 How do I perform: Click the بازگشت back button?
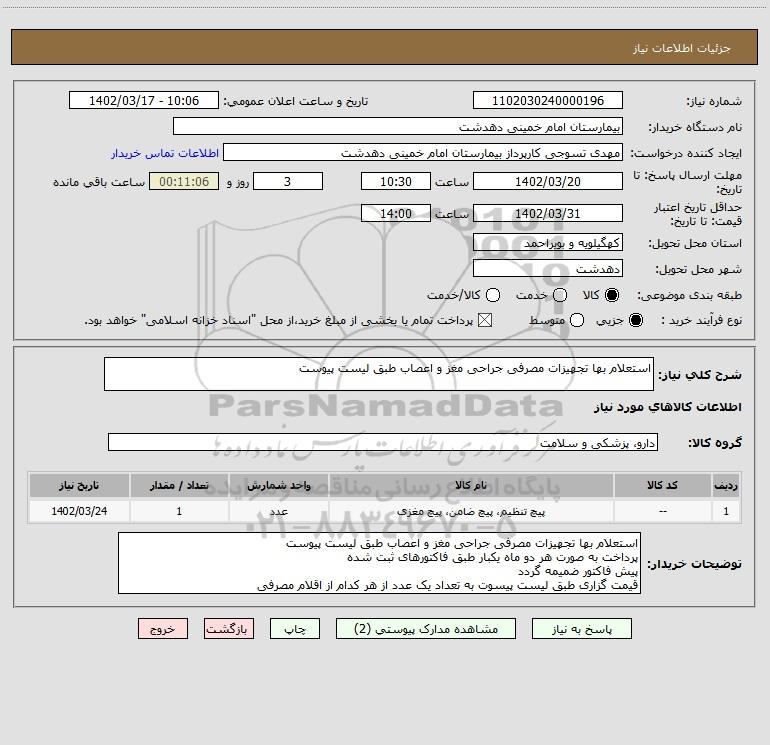pyautogui.click(x=229, y=629)
